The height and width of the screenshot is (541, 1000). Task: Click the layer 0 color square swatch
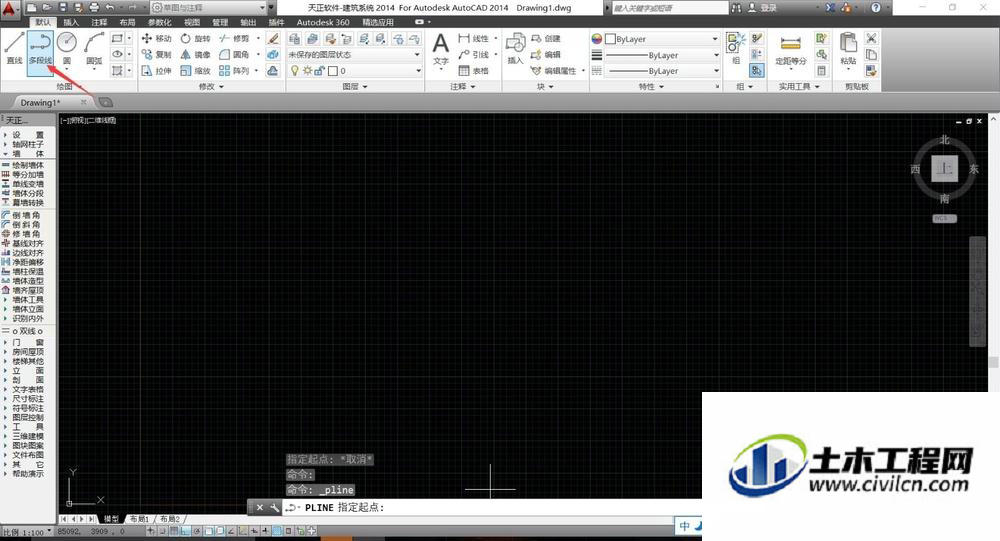(332, 71)
